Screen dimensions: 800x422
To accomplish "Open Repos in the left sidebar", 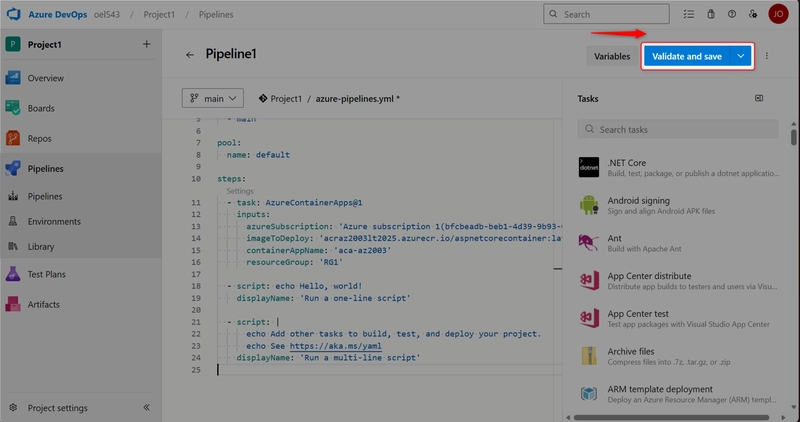I will click(x=40, y=139).
